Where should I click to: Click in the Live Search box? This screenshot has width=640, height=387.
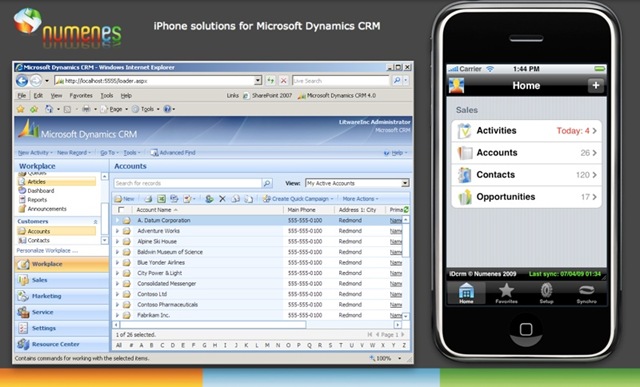pos(341,81)
